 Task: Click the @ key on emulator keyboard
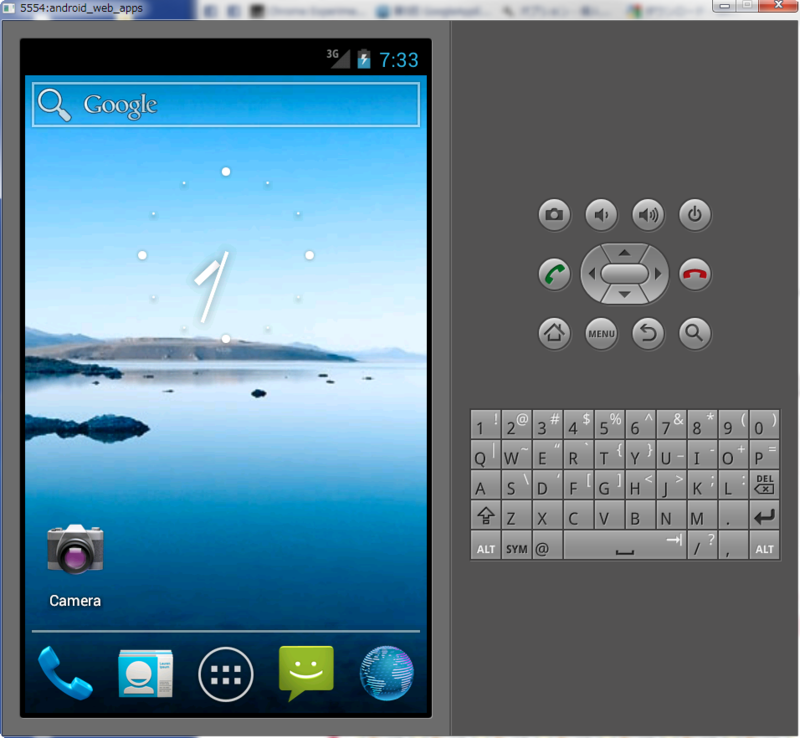[x=547, y=545]
